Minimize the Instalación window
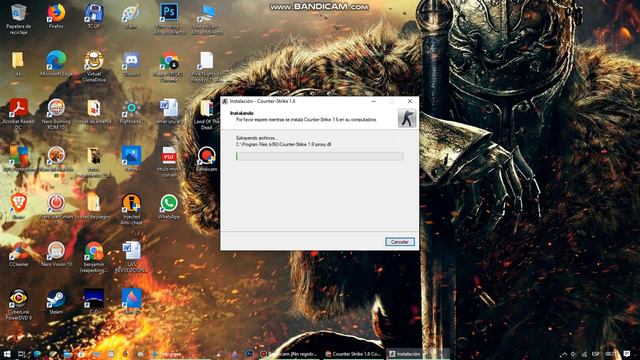 (373, 101)
